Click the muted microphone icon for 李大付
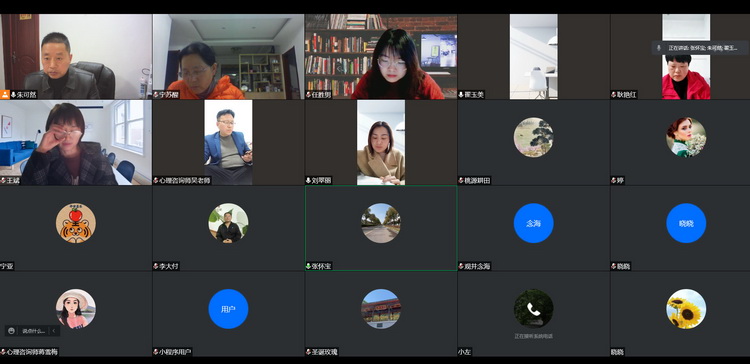This screenshot has width=750, height=364. (156, 266)
